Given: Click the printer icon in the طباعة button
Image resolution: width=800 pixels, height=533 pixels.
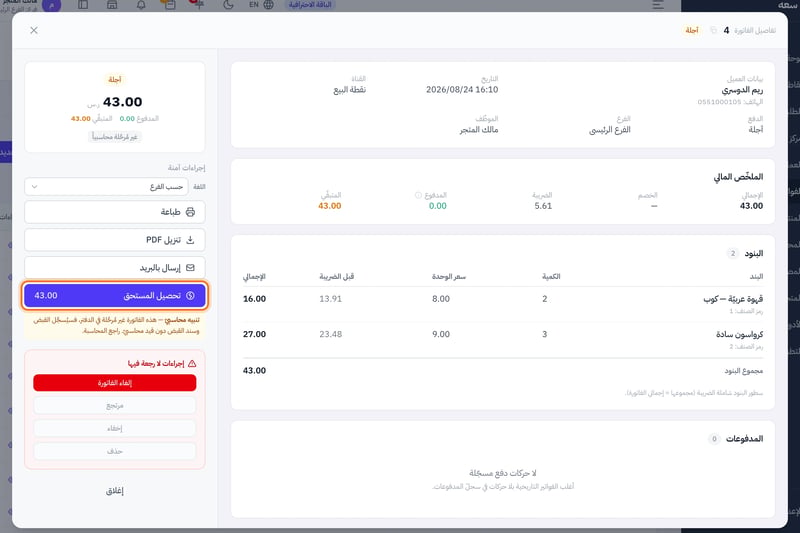Looking at the screenshot, I should pyautogui.click(x=190, y=212).
